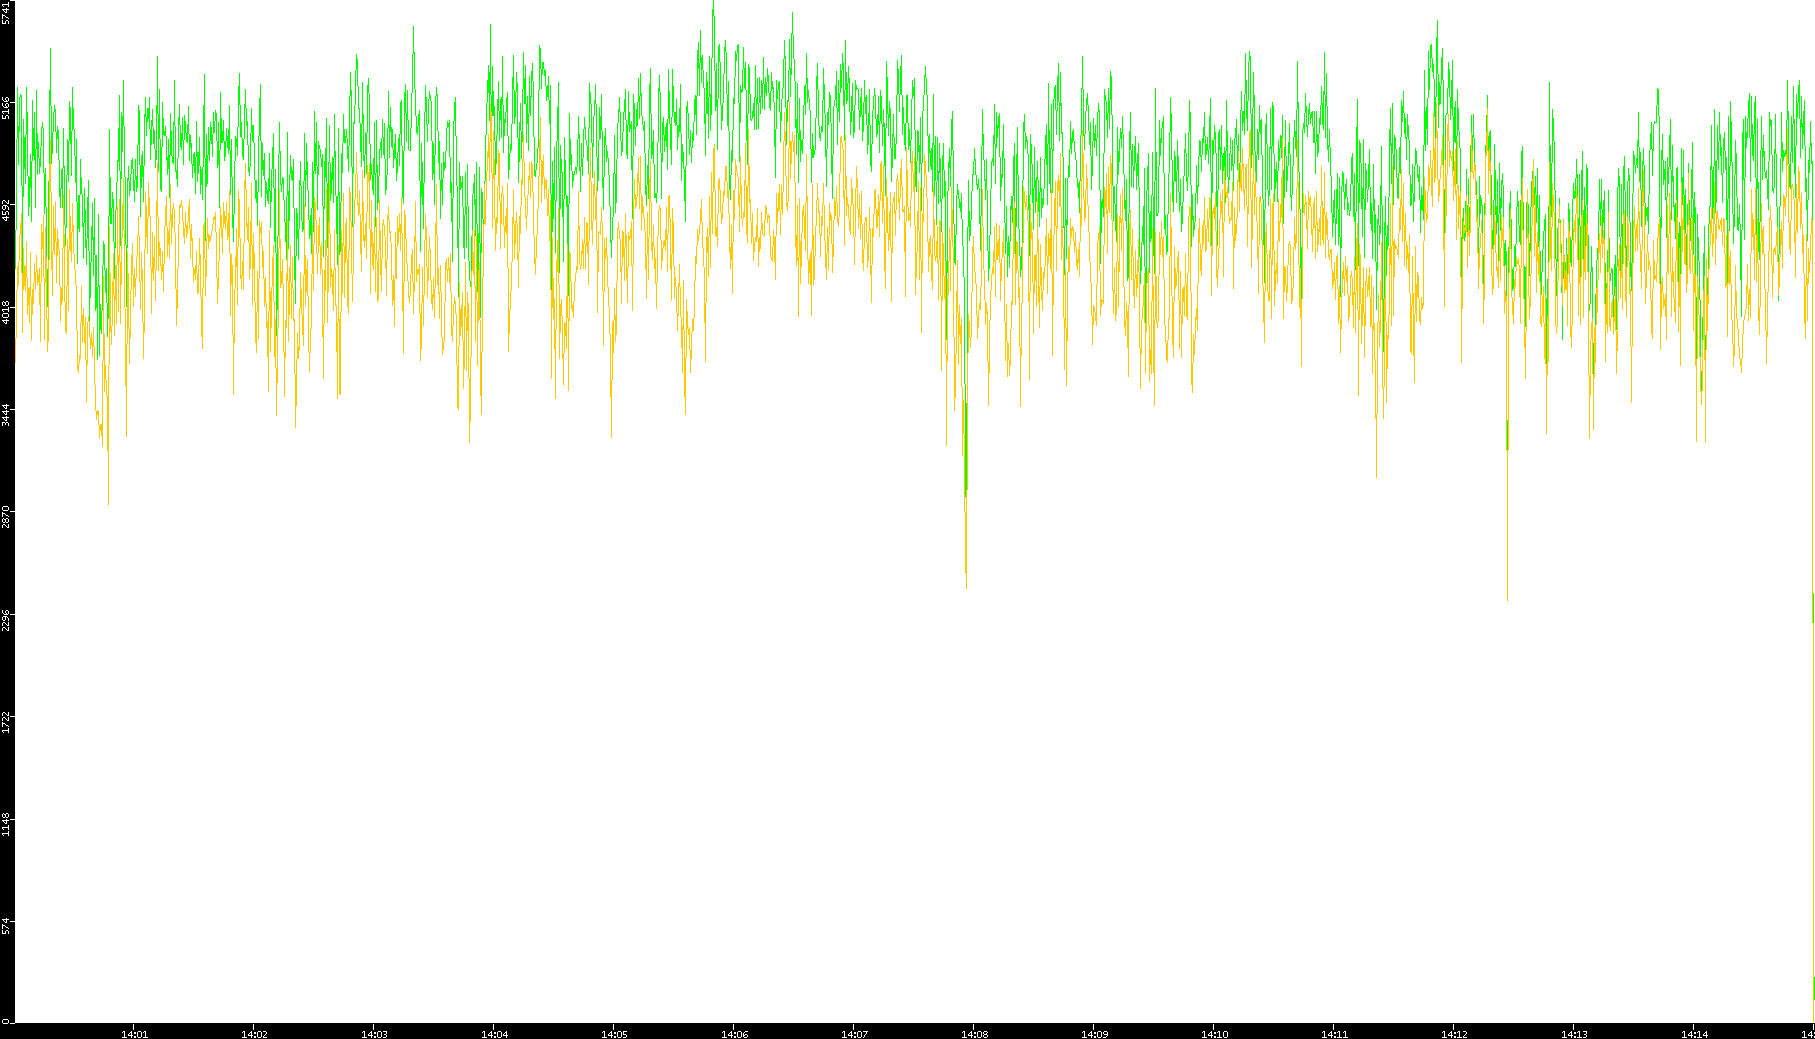Click the bottom tip of the deepest orange dip before 14:08
Image resolution: width=1815 pixels, height=1039 pixels.
point(966,588)
